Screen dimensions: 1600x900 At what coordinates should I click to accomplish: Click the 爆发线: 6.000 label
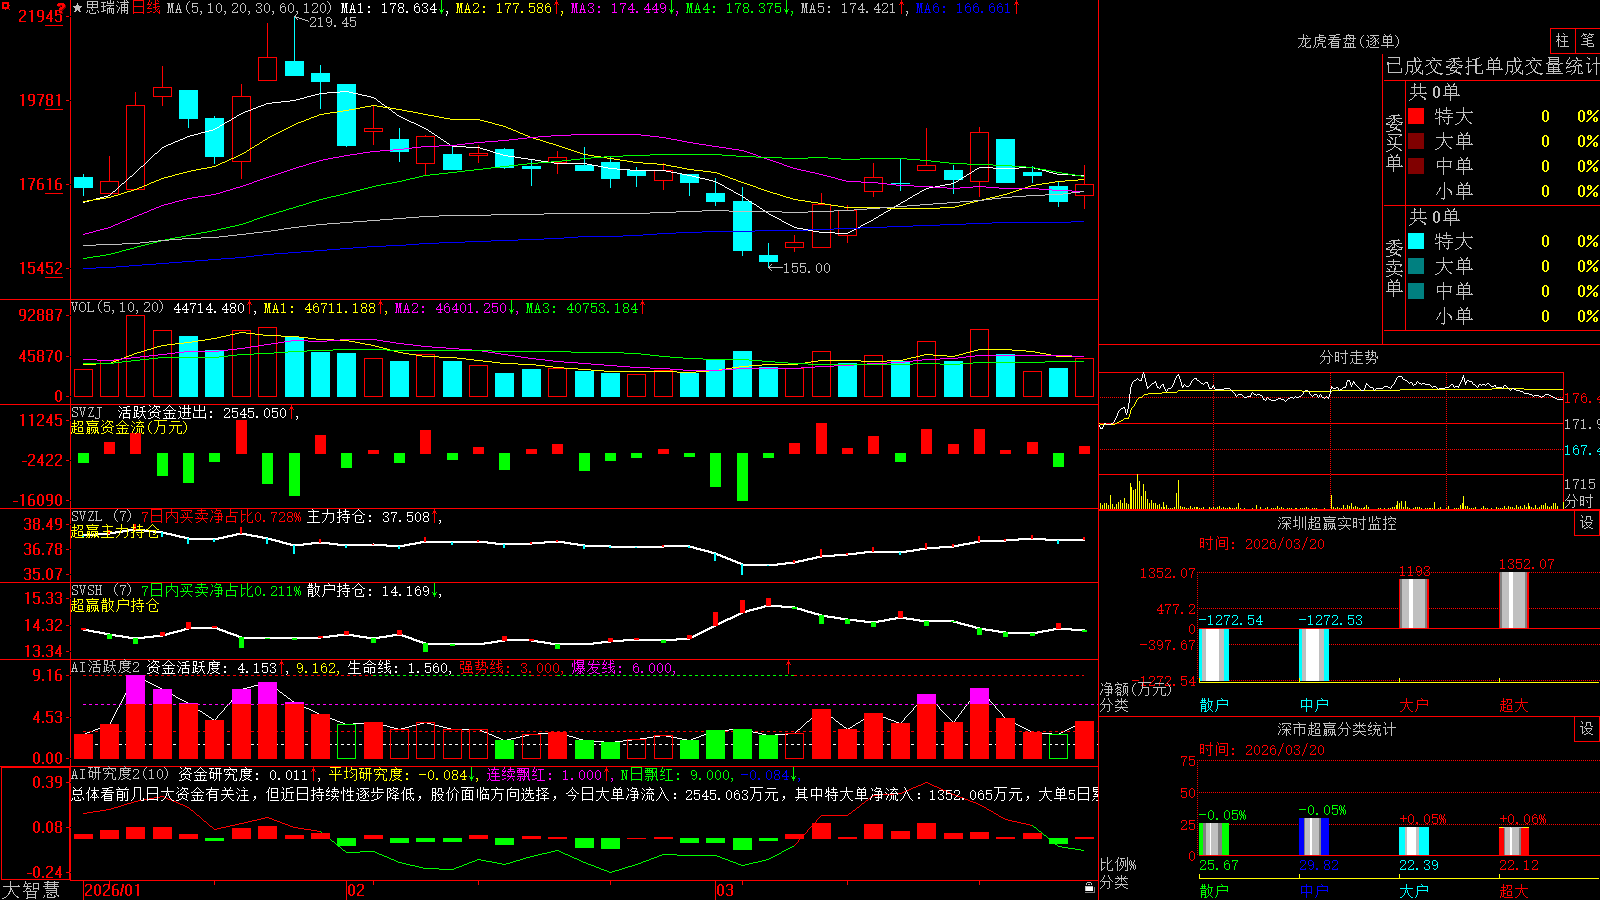(623, 667)
